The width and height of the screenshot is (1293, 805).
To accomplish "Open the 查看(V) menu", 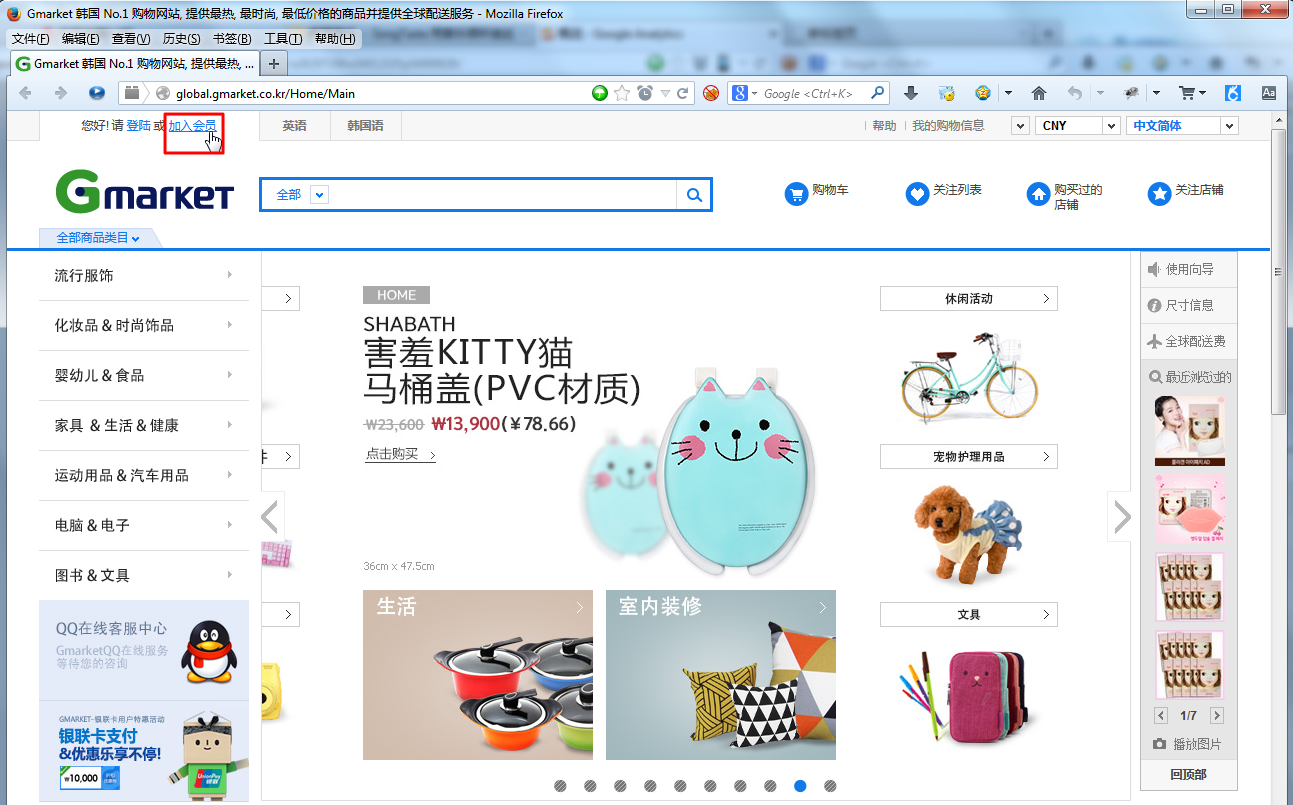I will tap(130, 39).
